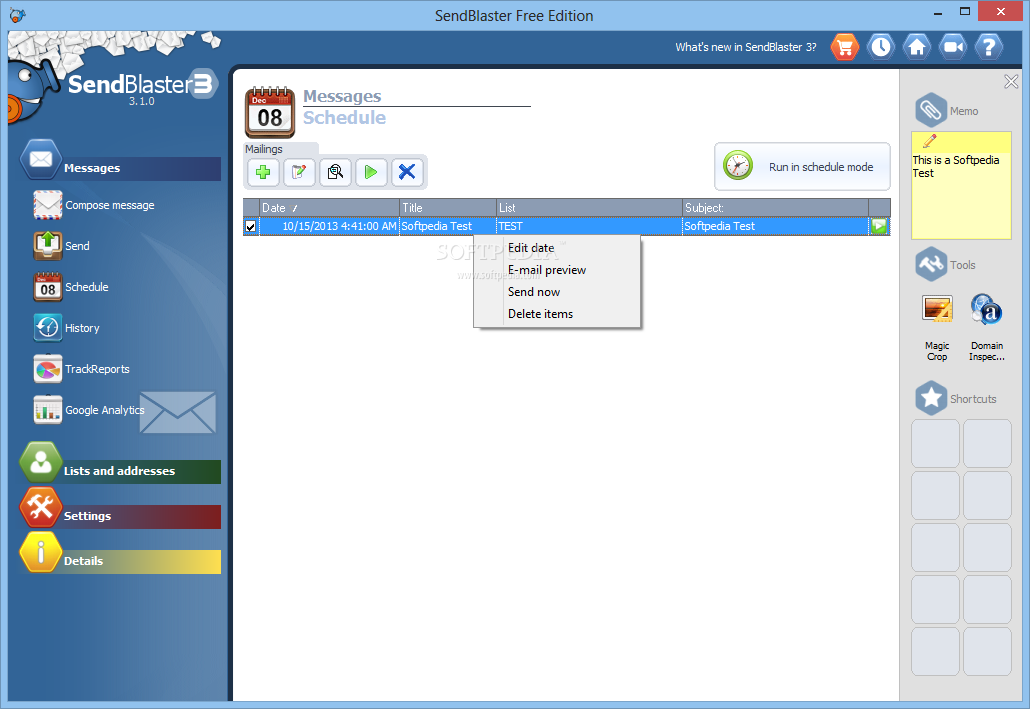Click the home icon in top bar
This screenshot has width=1030, height=709.
(x=917, y=47)
